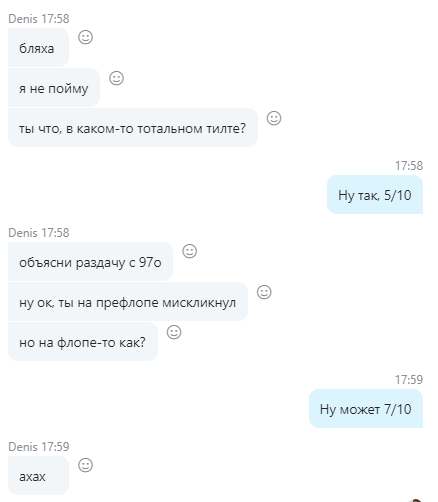
Task: Add reaction to "тотальном тилте?" message
Action: click(274, 118)
